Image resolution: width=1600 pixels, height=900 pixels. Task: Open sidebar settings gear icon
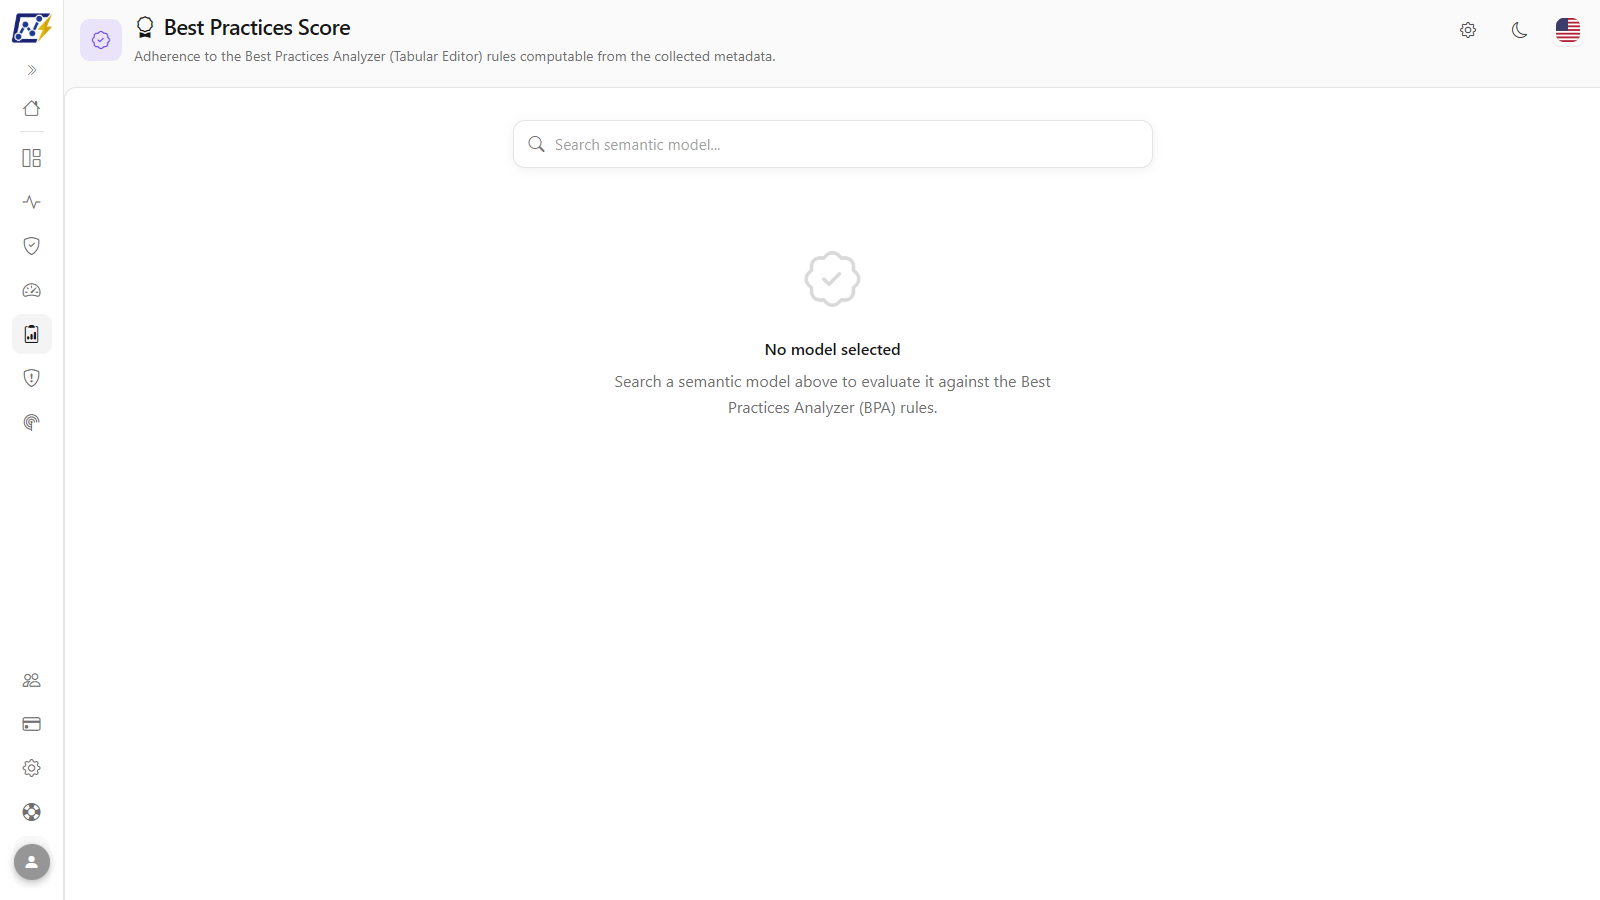click(x=32, y=768)
